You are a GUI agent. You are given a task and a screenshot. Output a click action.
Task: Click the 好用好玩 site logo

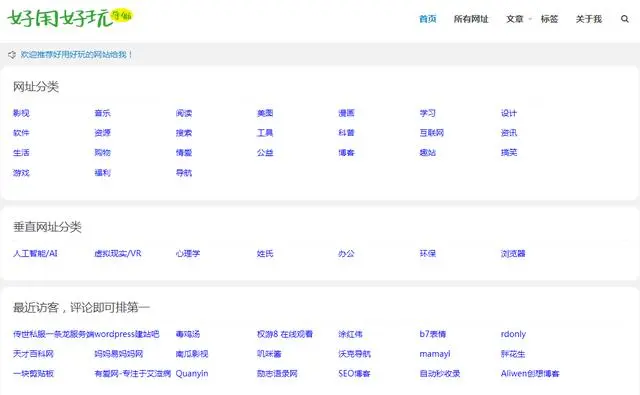(x=70, y=18)
